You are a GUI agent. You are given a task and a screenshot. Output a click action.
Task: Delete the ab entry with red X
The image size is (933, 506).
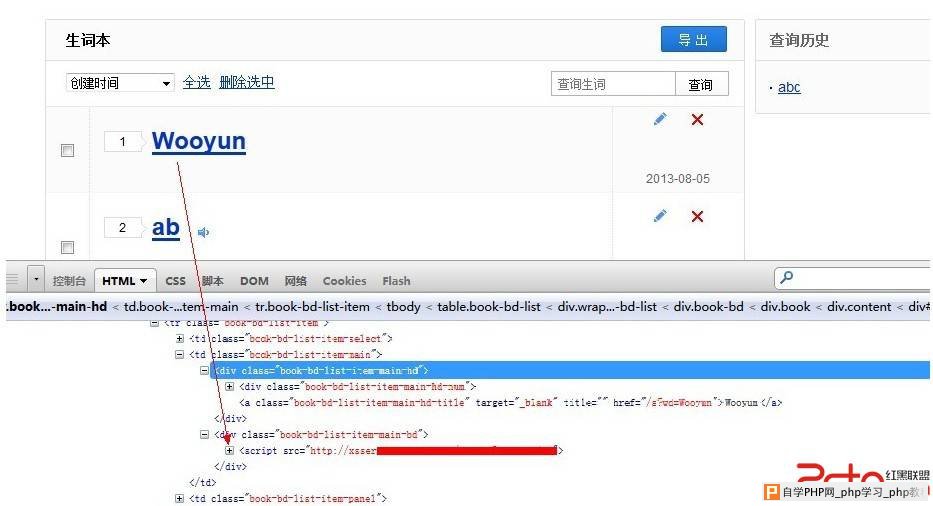tap(697, 216)
